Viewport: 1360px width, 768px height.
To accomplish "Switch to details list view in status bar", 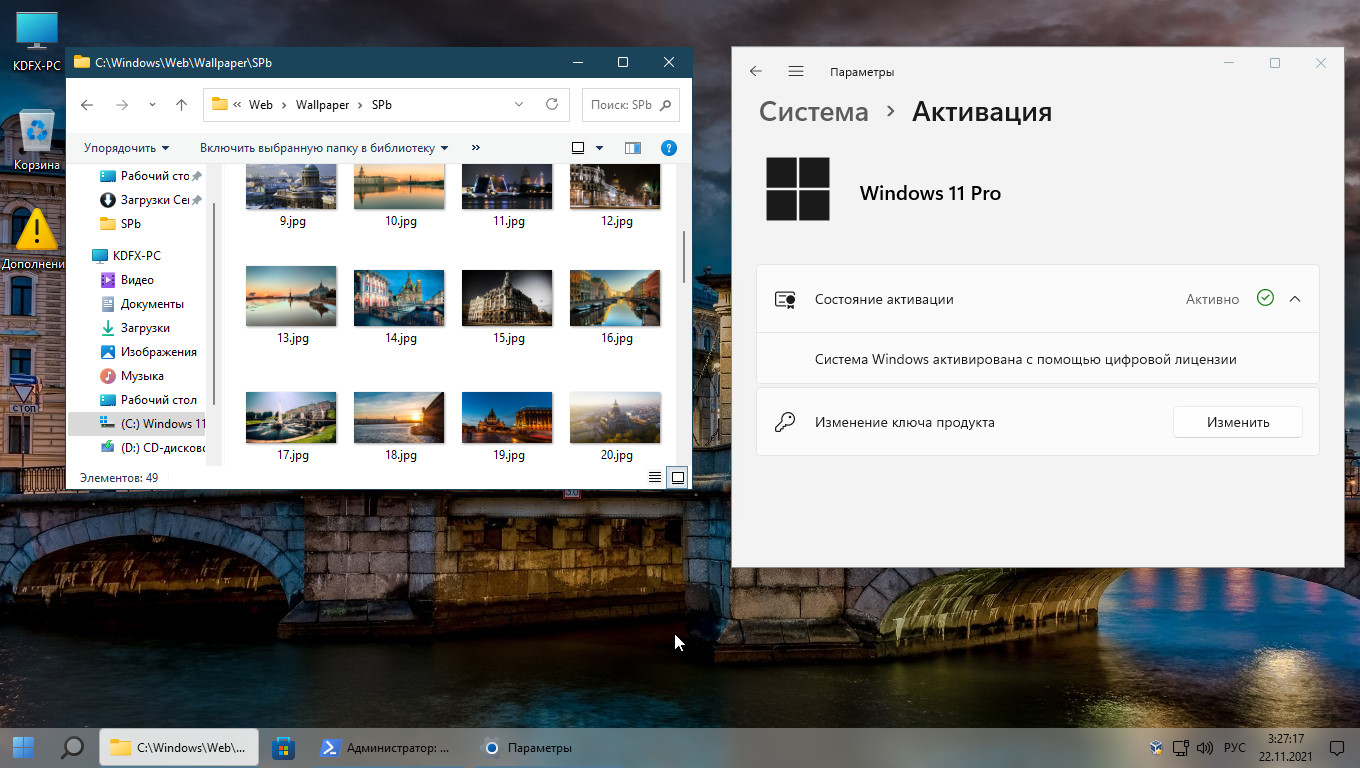I will [655, 478].
